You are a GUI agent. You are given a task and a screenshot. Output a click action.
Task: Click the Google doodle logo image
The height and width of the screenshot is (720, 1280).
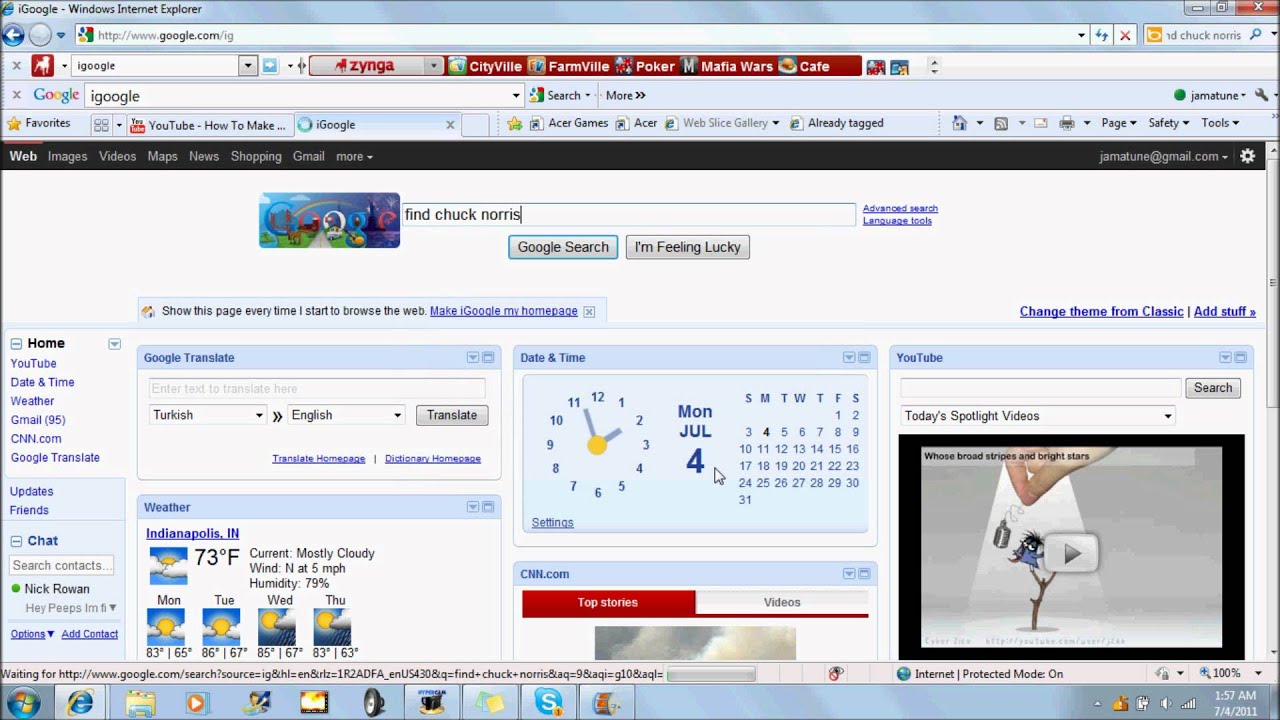[330, 220]
